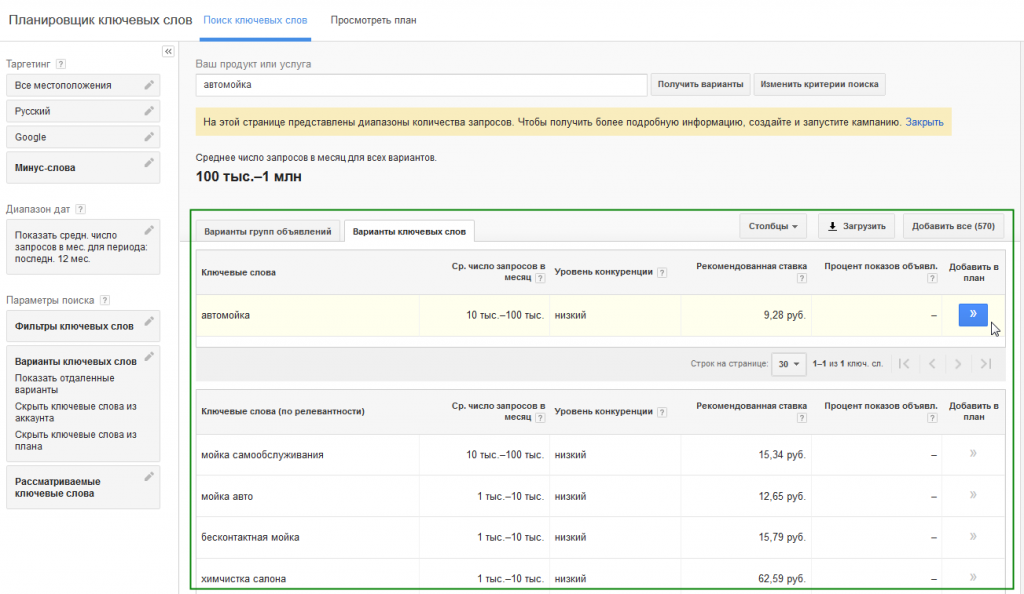Open the 'Минус-слова' targeting box

83,168
